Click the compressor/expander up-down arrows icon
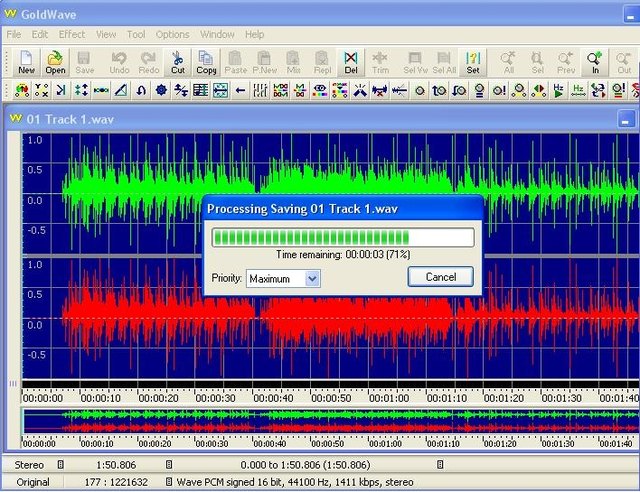 click(81, 90)
